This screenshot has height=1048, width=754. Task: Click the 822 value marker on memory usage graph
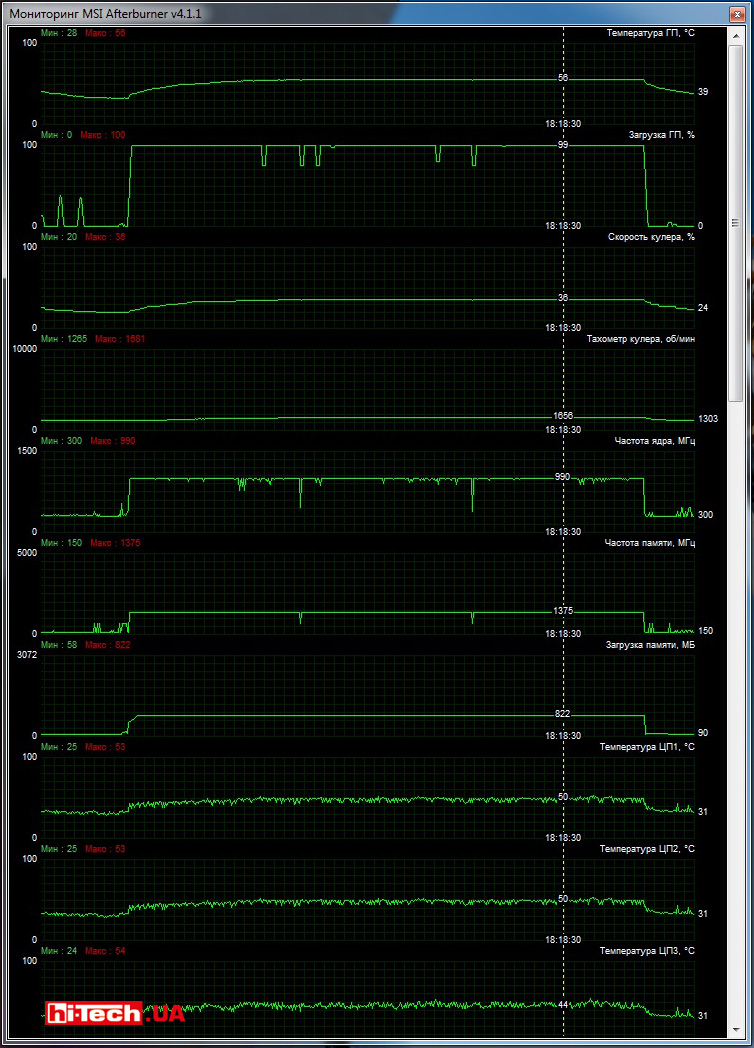click(x=563, y=714)
